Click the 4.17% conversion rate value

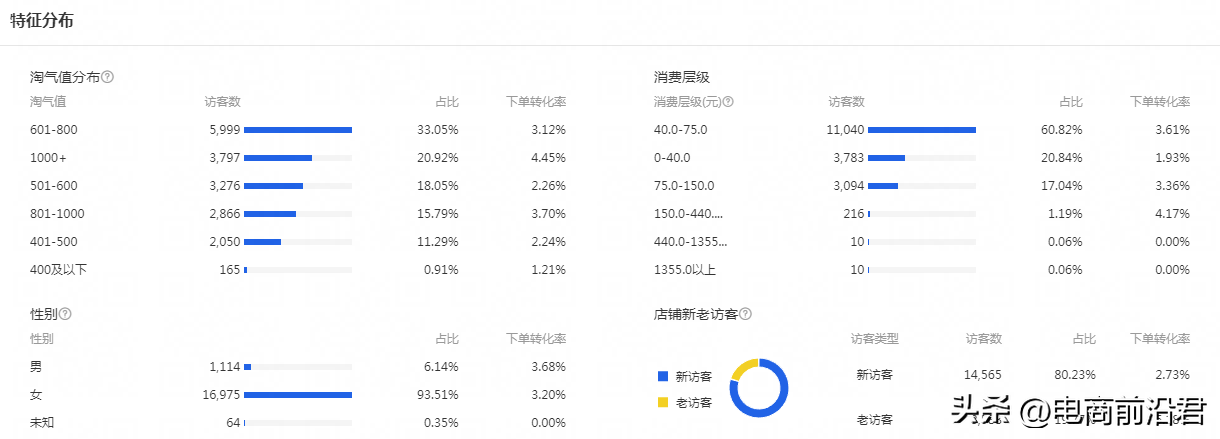(1173, 214)
